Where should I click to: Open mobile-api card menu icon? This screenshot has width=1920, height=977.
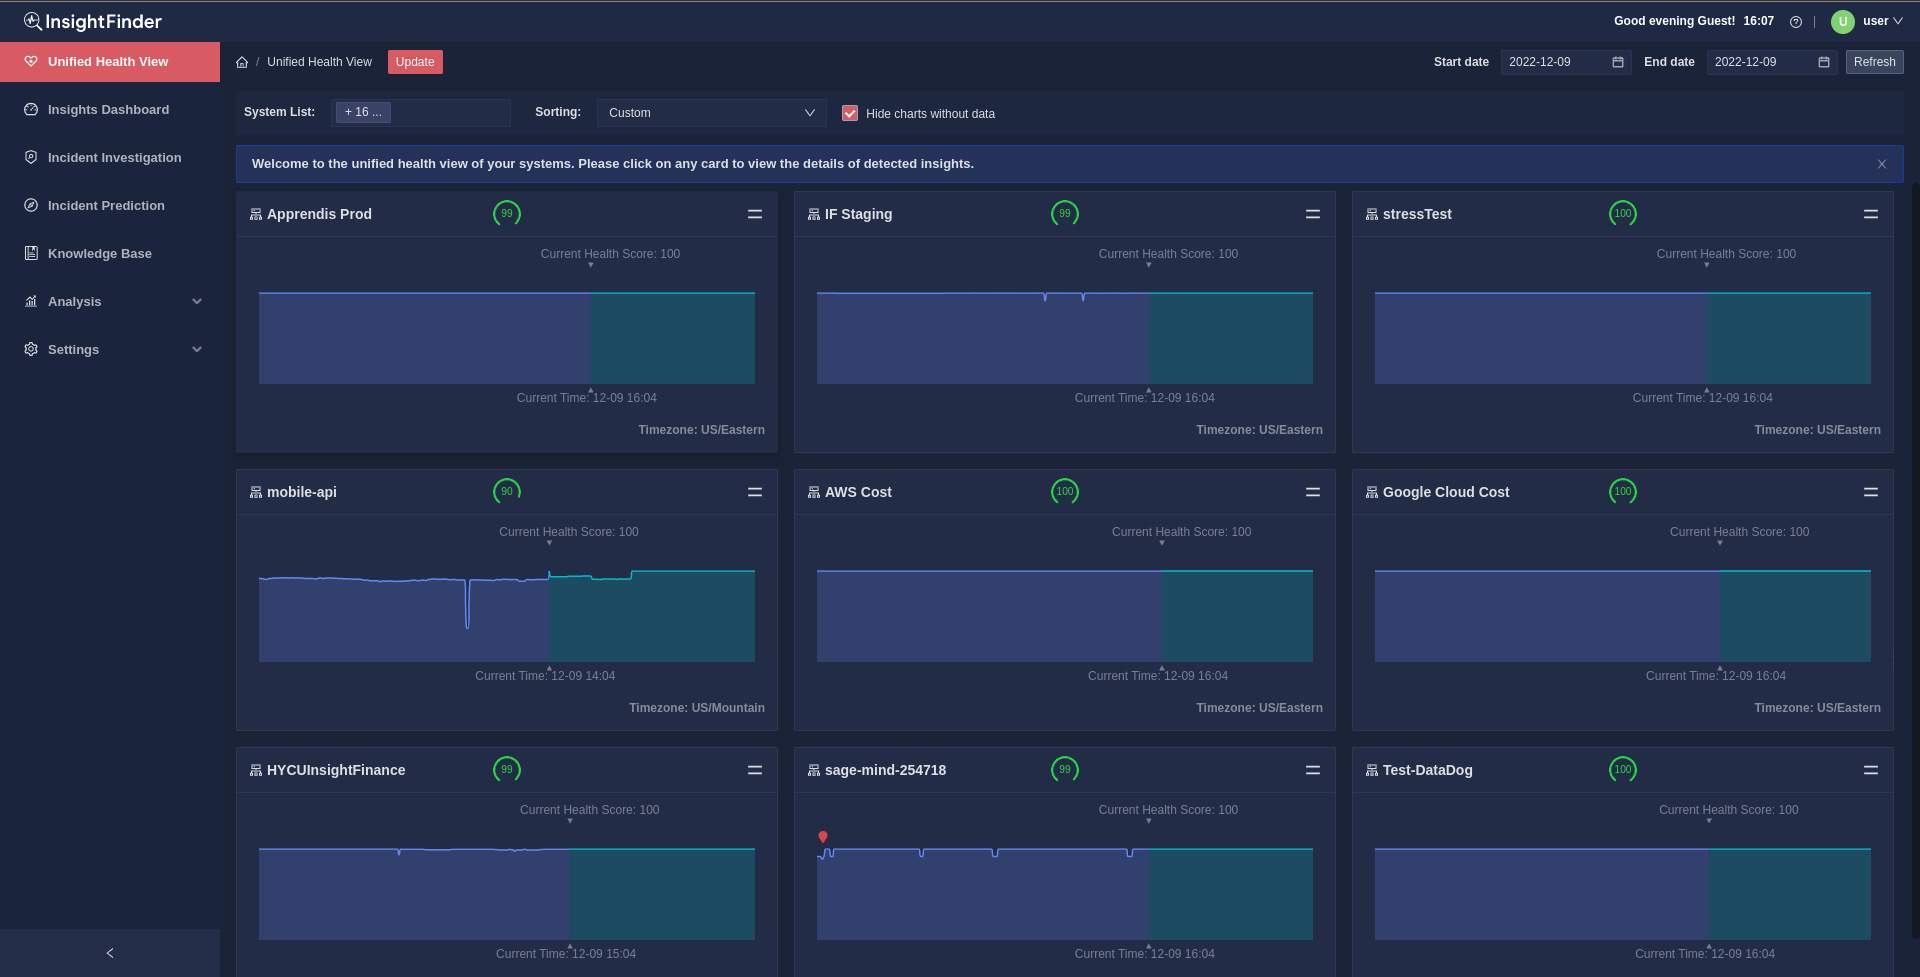(755, 492)
